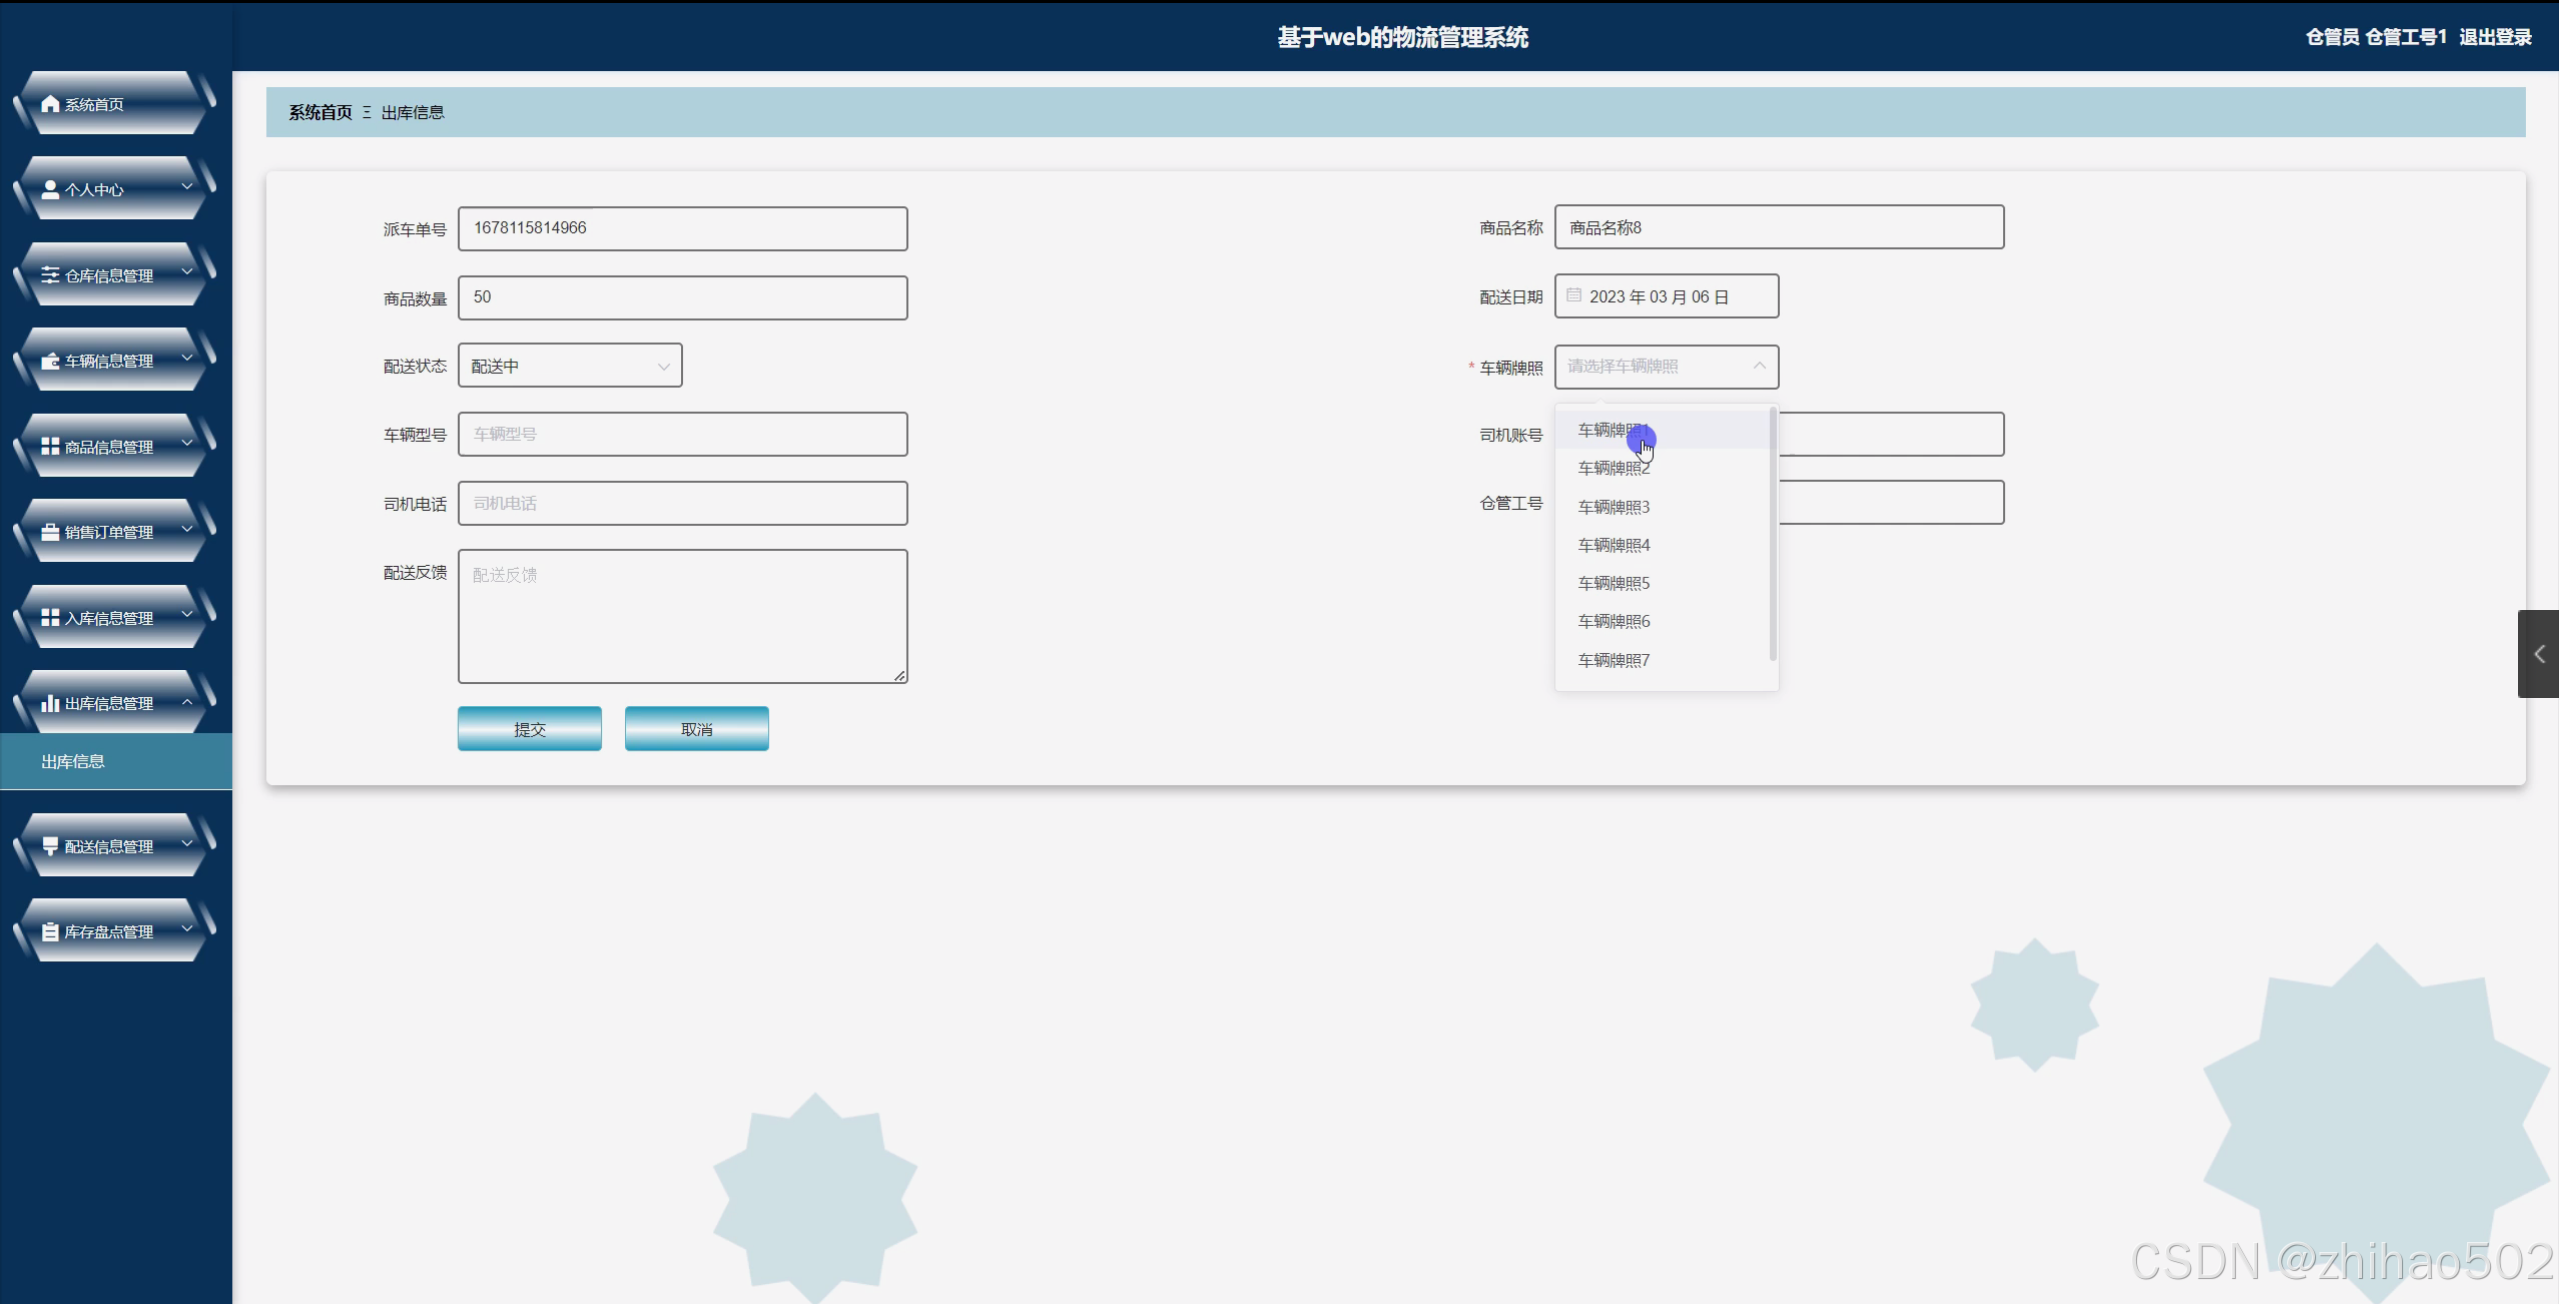
Task: Click the clipboard icon for 库存盘点管理
Action: click(50, 932)
